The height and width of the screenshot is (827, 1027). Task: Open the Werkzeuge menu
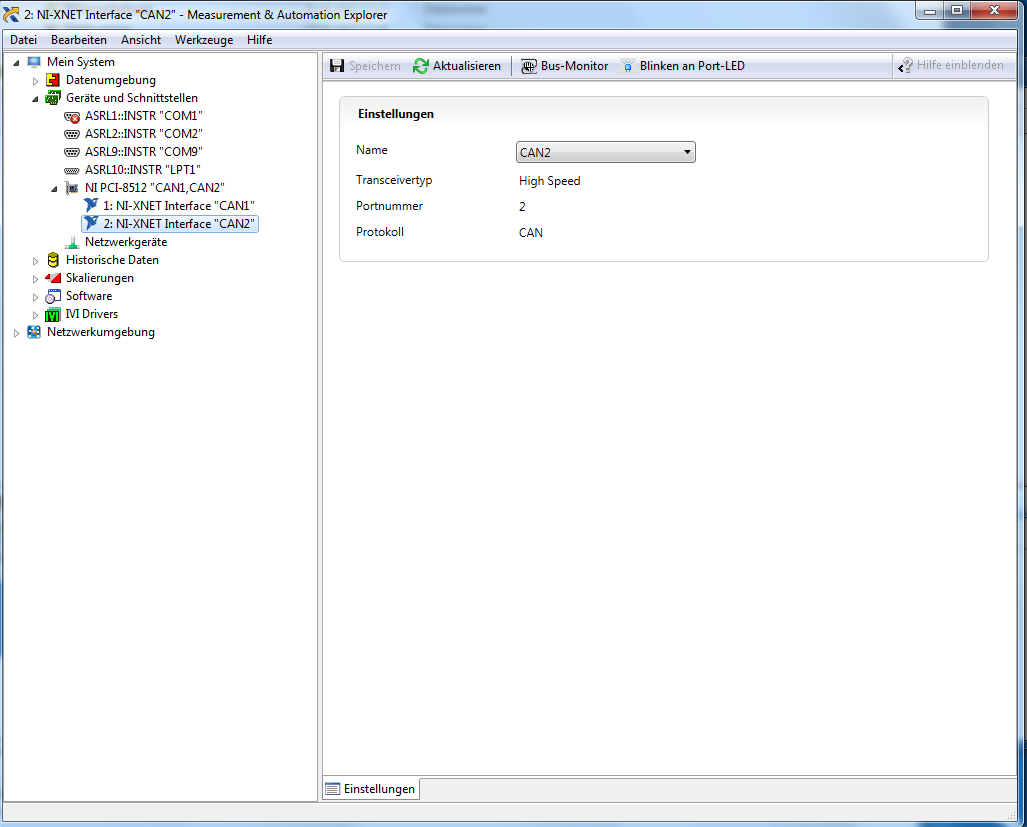click(204, 40)
